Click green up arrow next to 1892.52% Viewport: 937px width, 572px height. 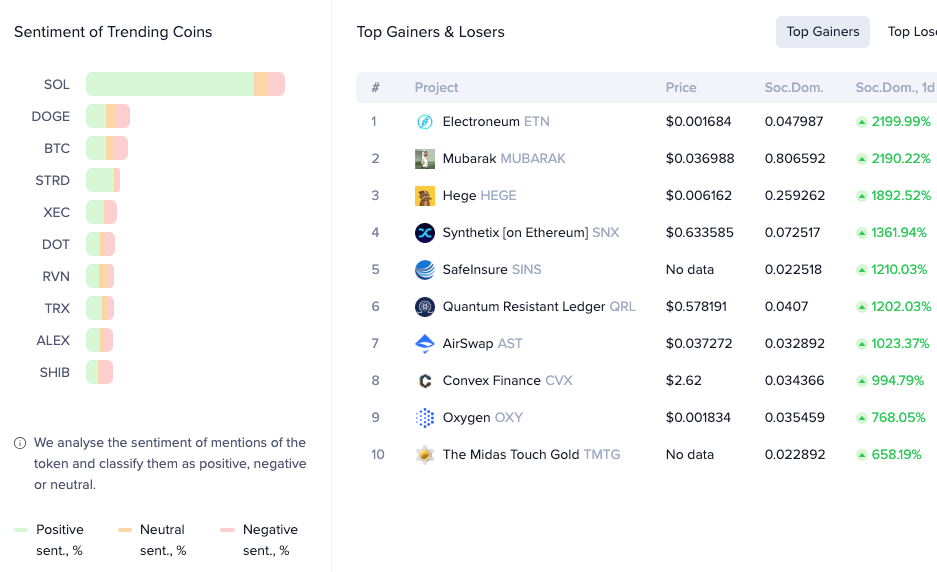pos(861,196)
